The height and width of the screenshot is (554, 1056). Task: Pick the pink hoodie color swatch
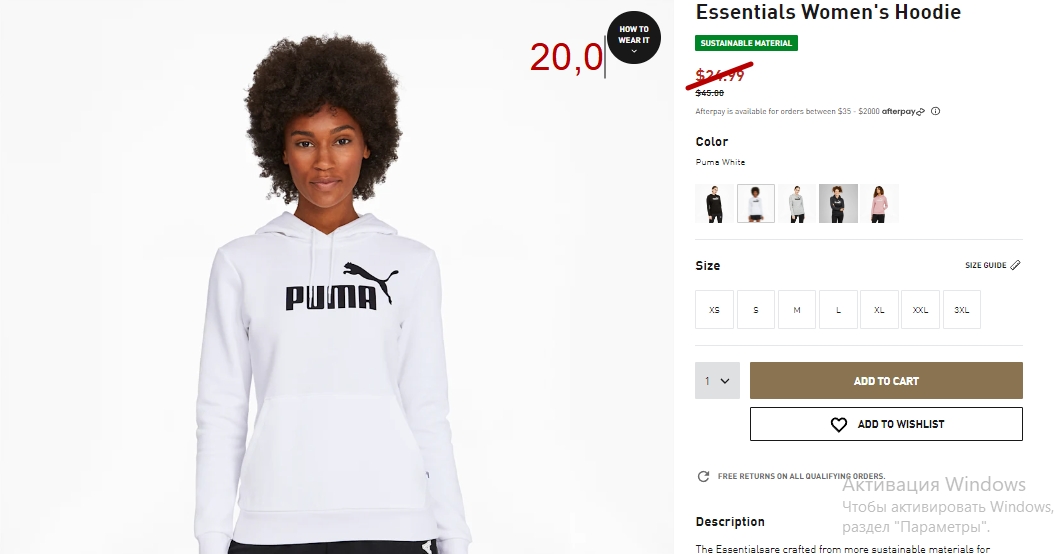tap(879, 203)
